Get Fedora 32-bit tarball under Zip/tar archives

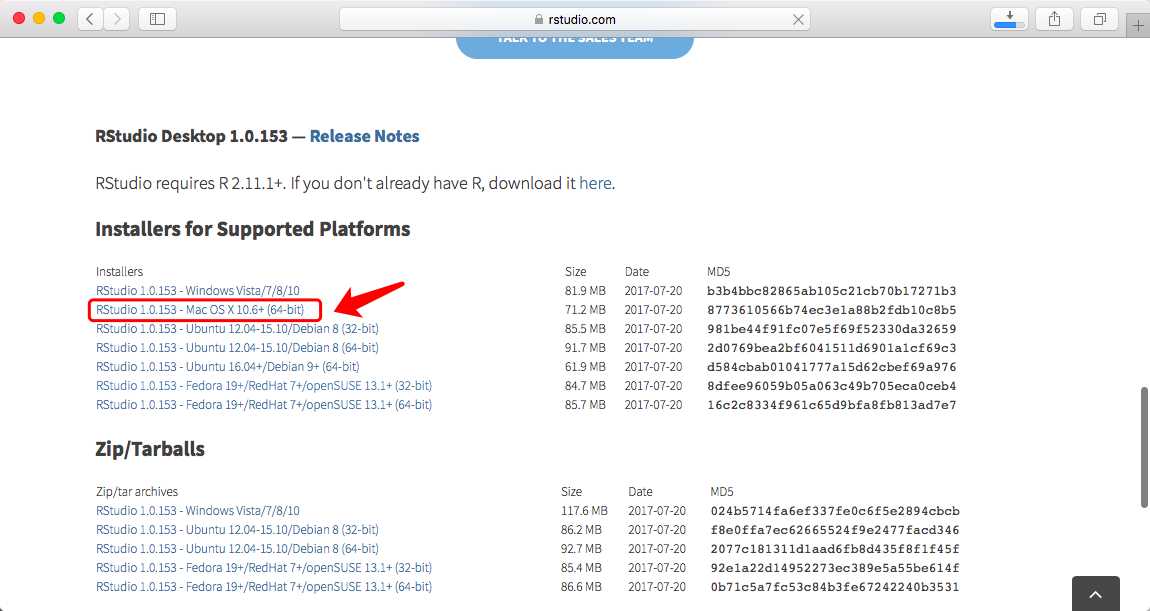click(264, 568)
